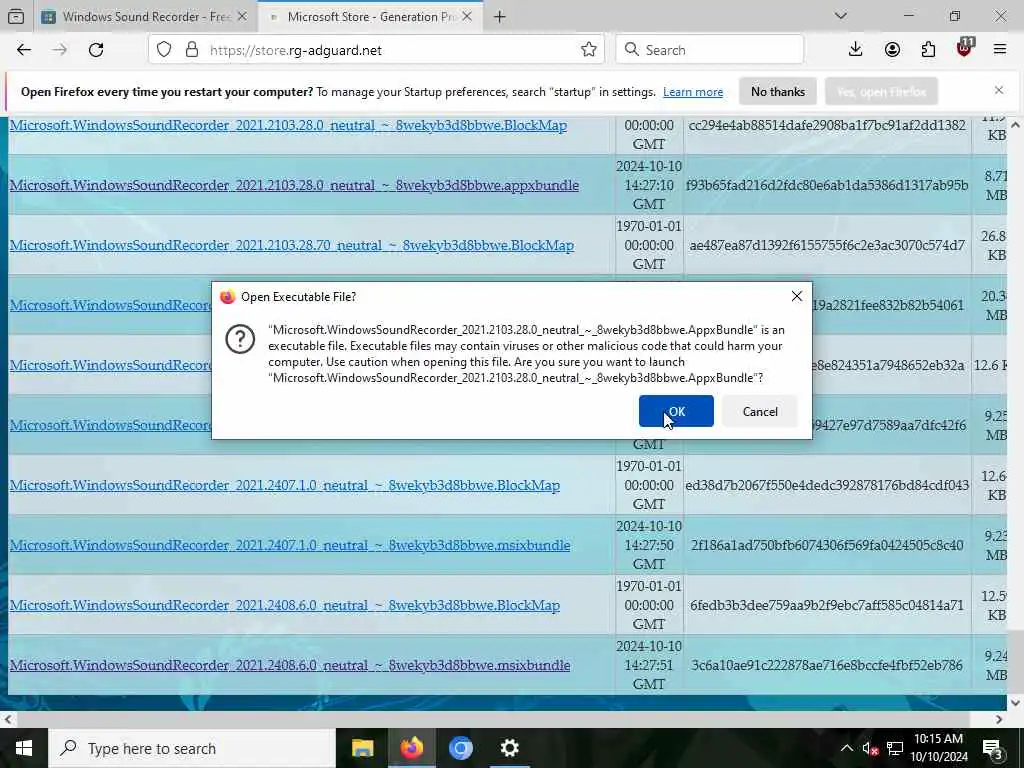Dismiss the startup notification bar

click(x=999, y=90)
